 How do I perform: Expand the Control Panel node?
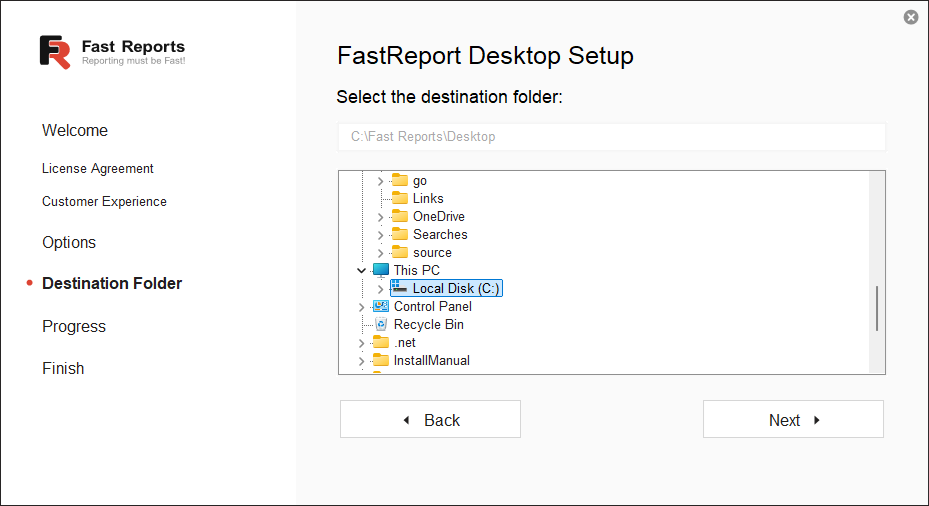pos(361,307)
